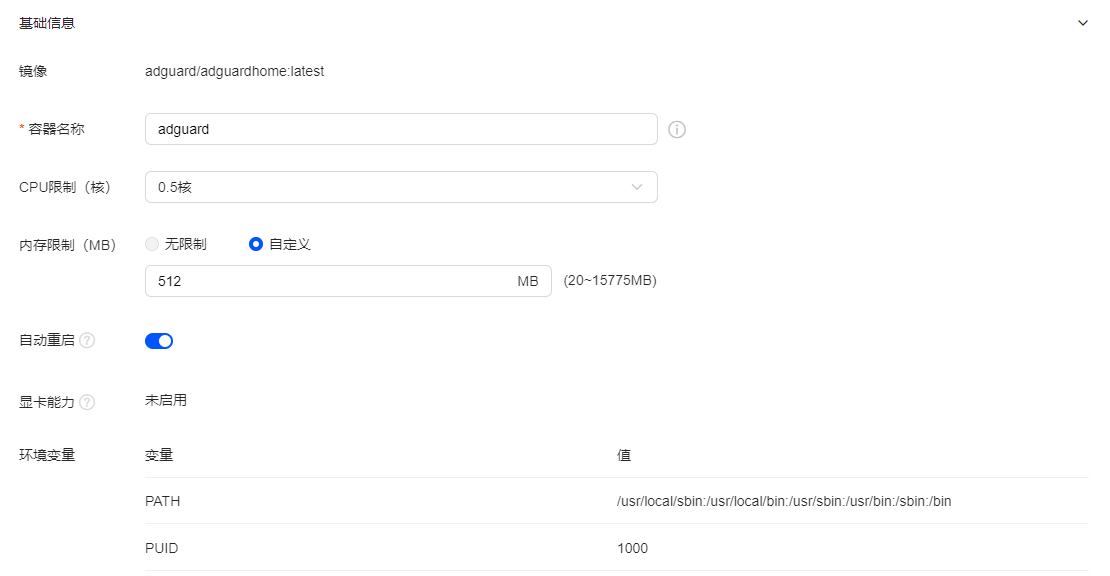Select the PUID variable name cell
Image resolution: width=1110 pixels, height=576 pixels.
point(161,548)
